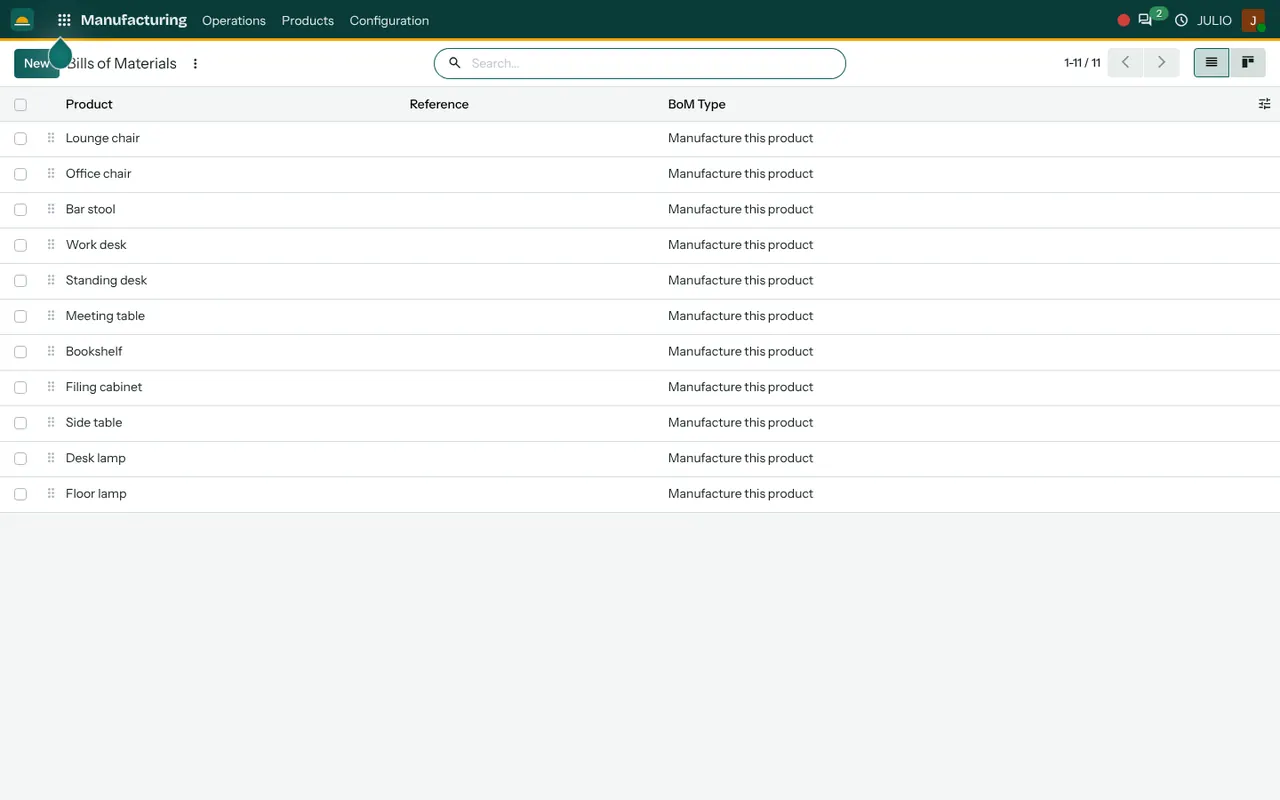Click JULIO company name in navbar
Viewport: 1280px width, 800px height.
coord(1214,20)
